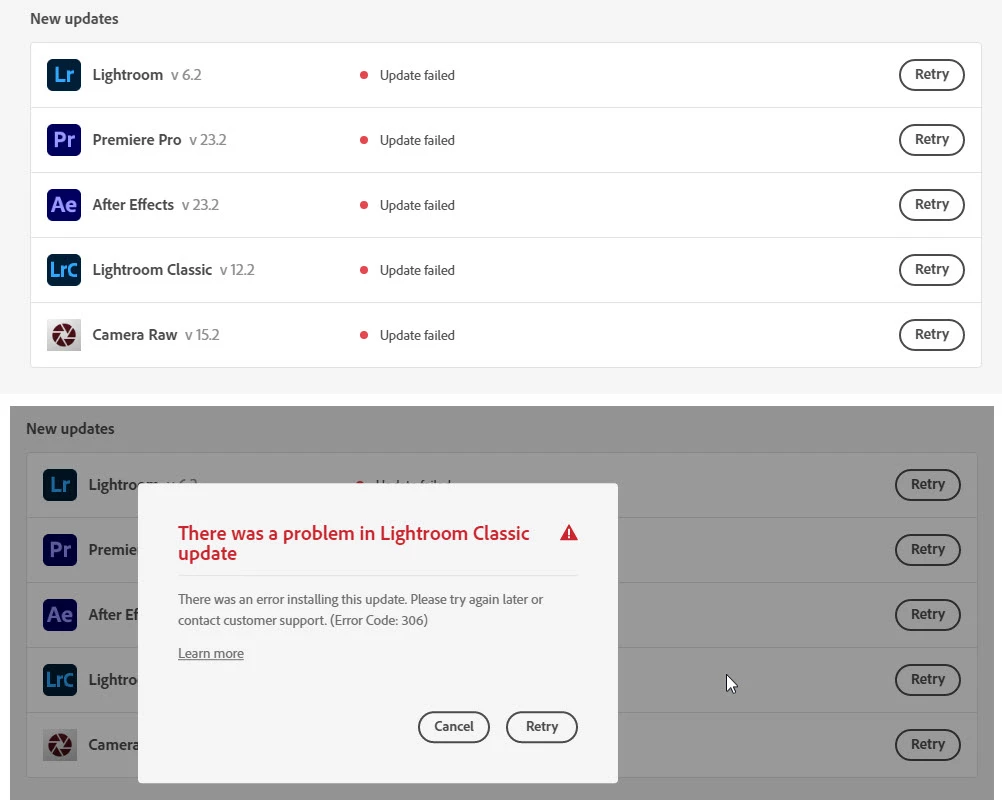
Task: Click the dimmed Camera Raw icon behind dialog
Action: pos(60,744)
